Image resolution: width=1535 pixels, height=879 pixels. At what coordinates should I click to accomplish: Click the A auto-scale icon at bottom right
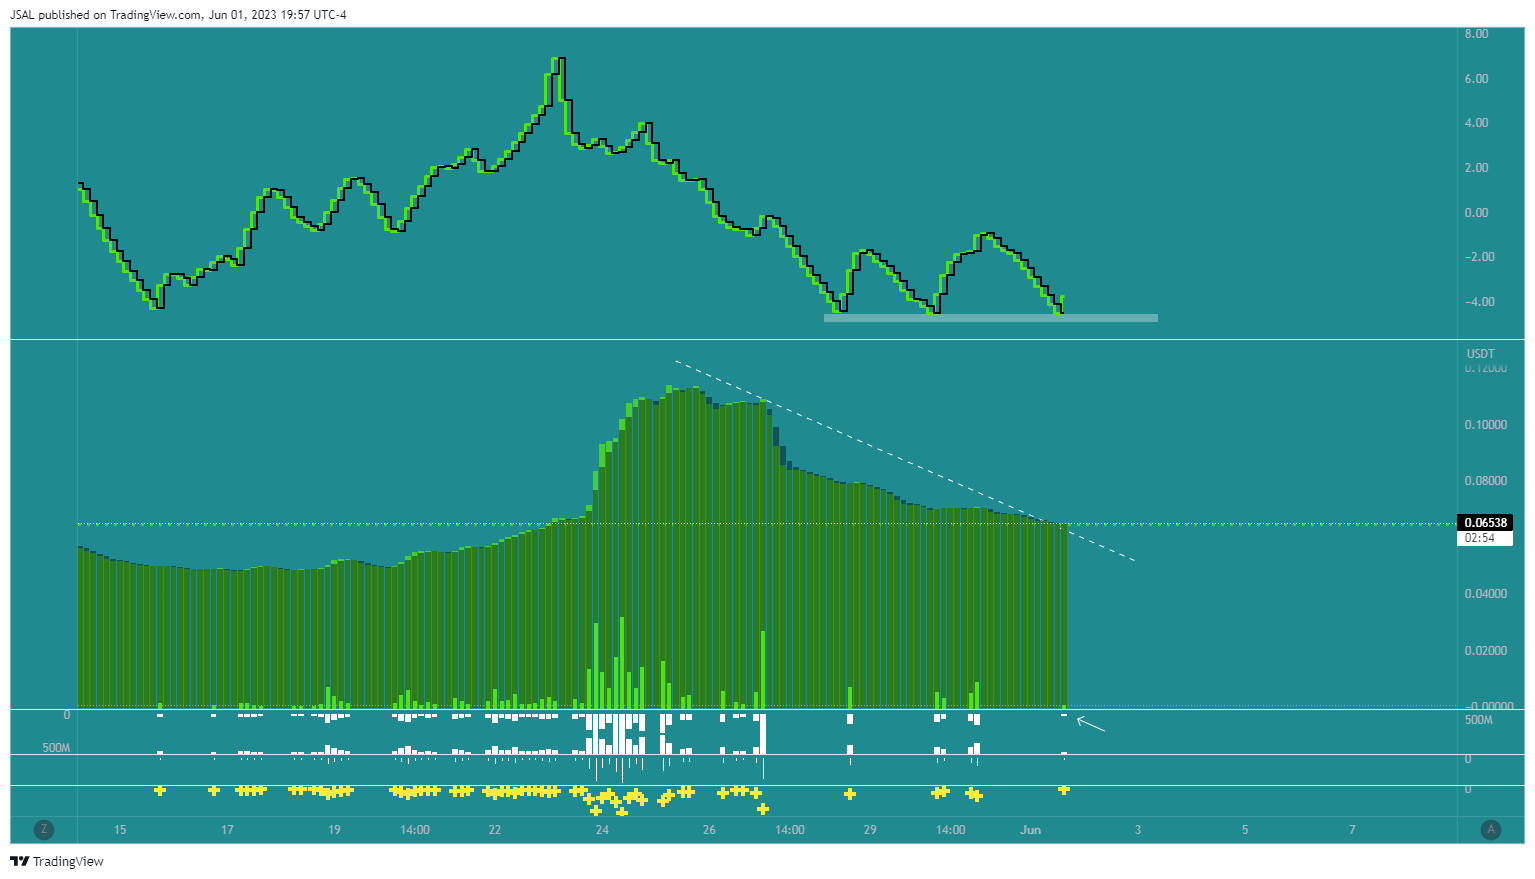pos(1491,829)
